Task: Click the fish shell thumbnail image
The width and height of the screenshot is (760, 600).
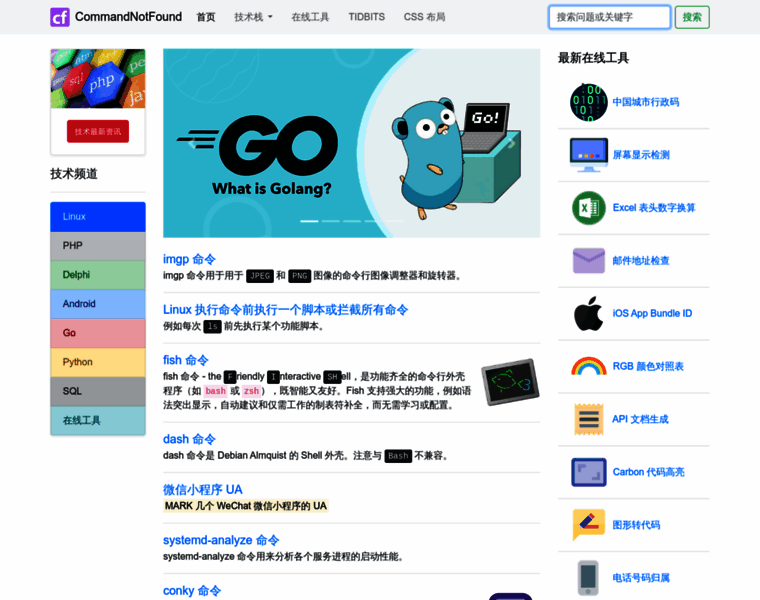Action: (510, 382)
